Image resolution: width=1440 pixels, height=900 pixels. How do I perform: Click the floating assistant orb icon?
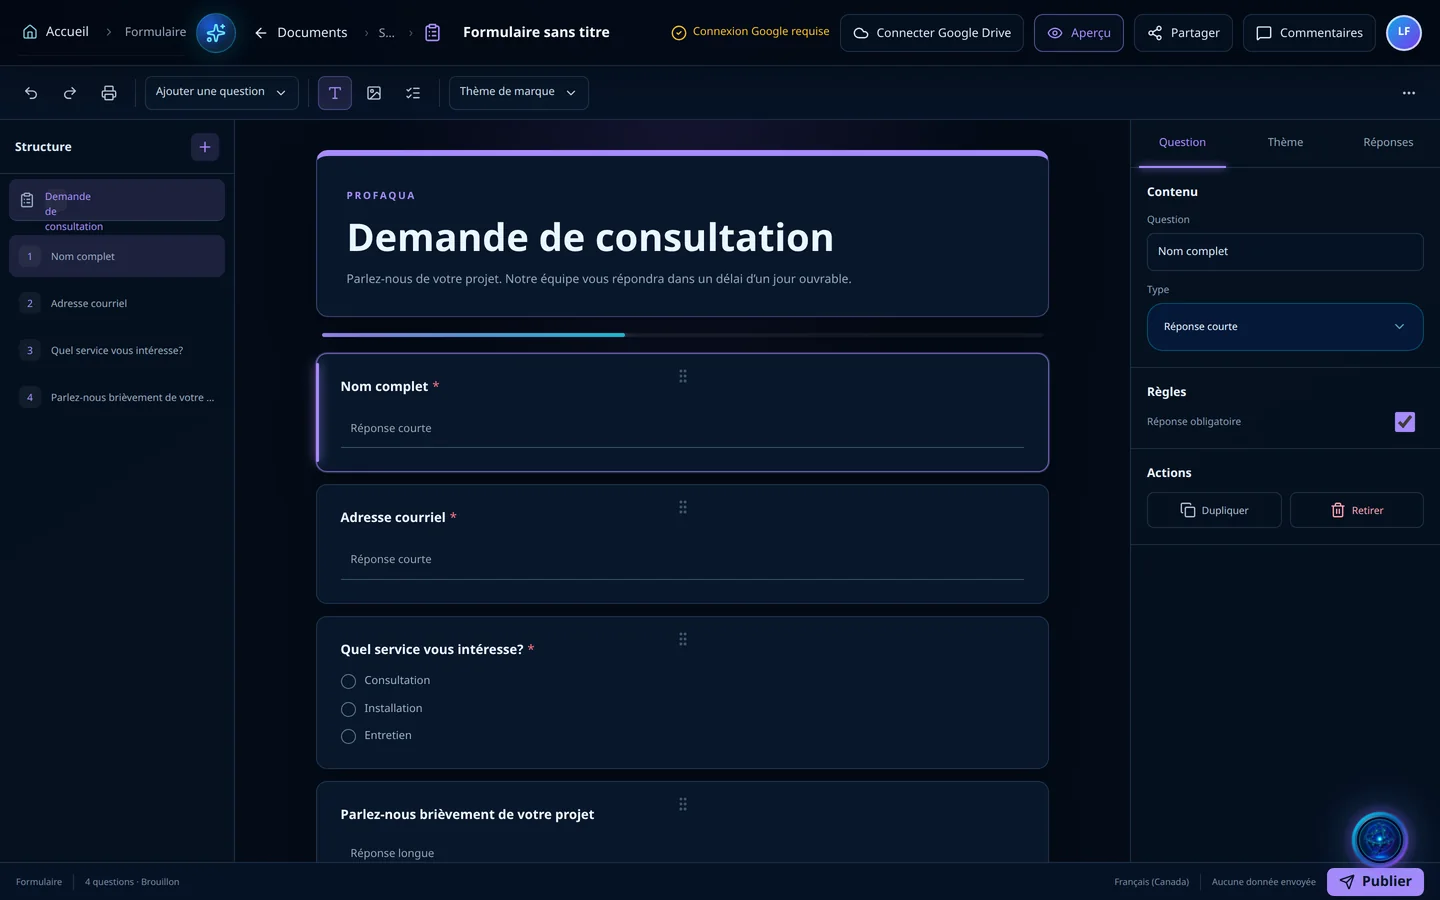pos(1380,840)
